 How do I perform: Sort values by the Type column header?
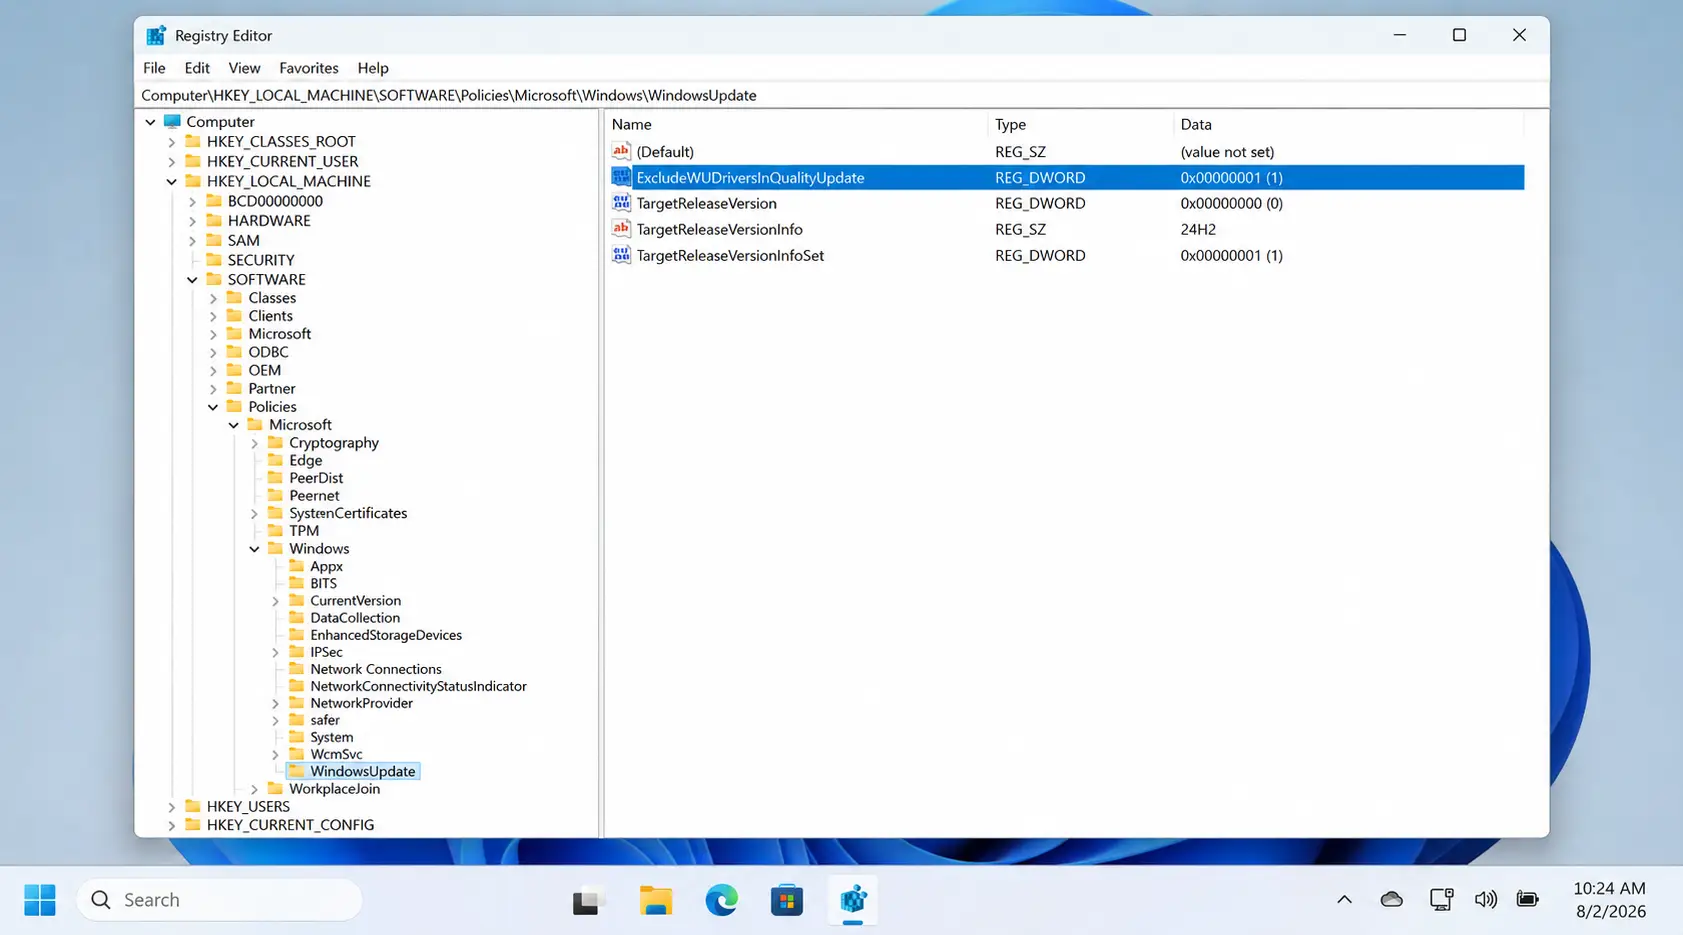[x=1081, y=124]
